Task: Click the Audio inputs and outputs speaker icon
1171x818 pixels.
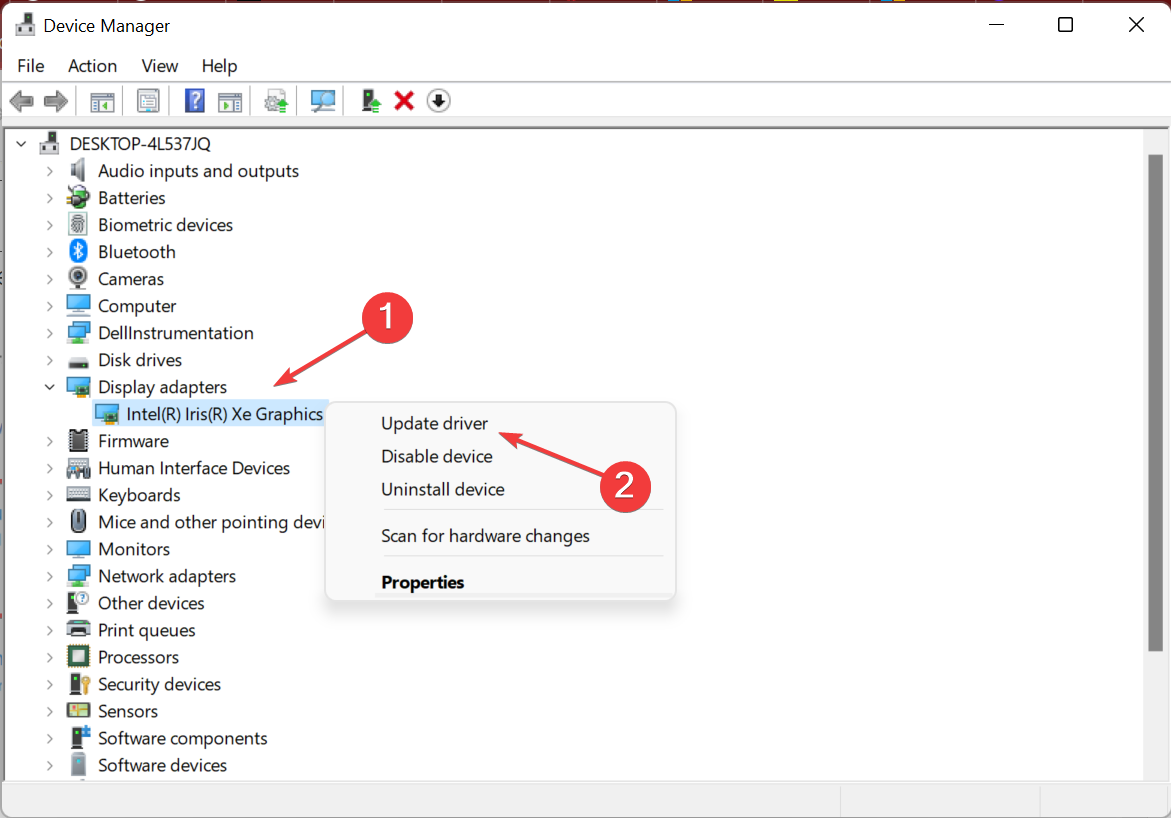Action: click(78, 170)
